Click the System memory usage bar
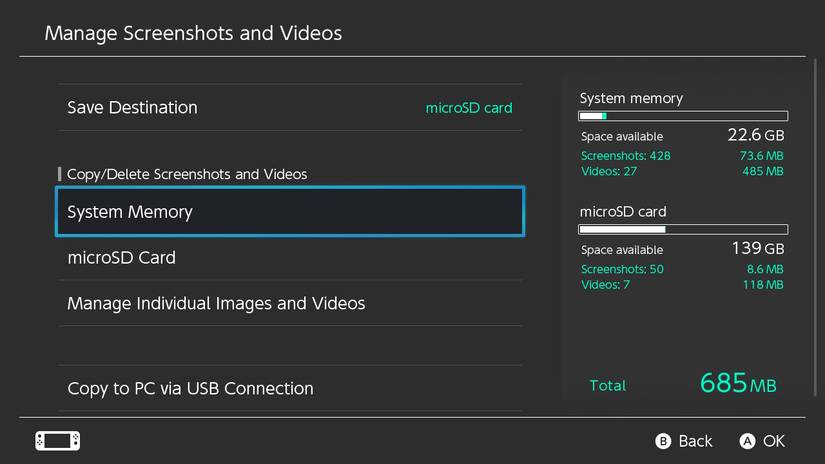This screenshot has height=464, width=825. click(x=683, y=116)
